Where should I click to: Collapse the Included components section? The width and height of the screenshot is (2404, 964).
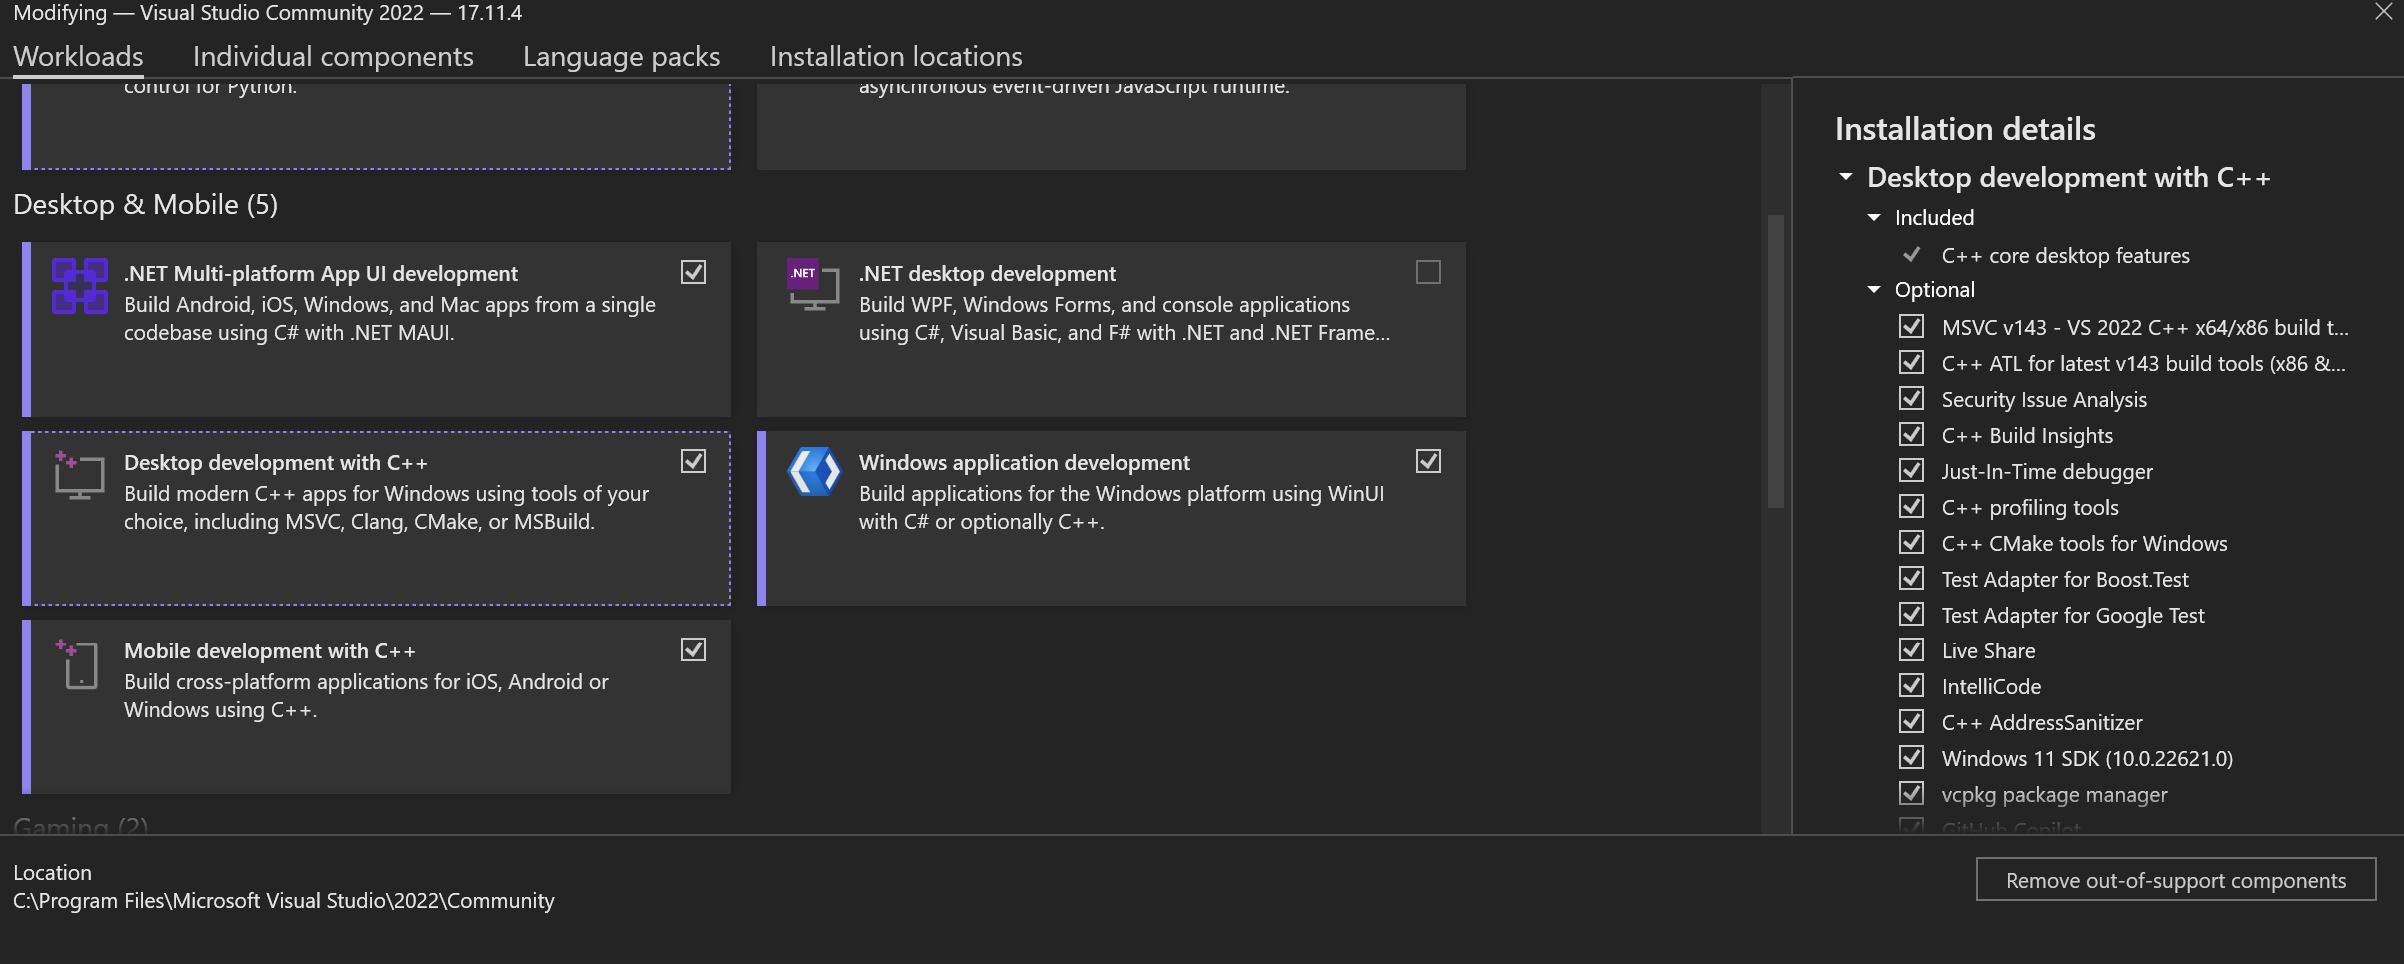(1874, 217)
